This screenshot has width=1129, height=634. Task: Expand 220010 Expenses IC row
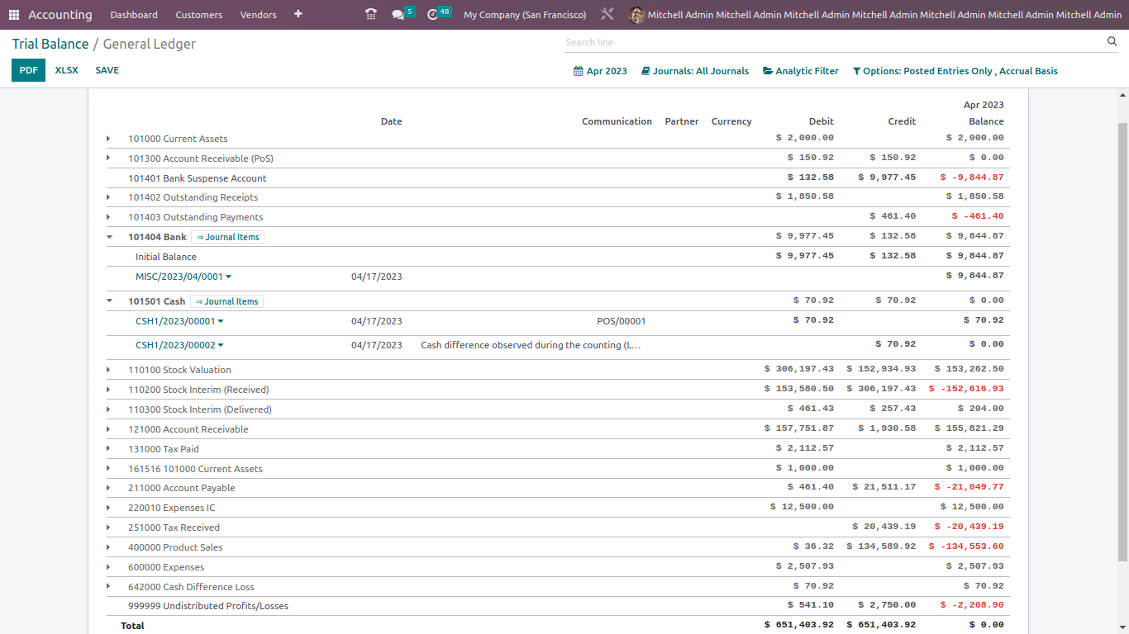[109, 507]
